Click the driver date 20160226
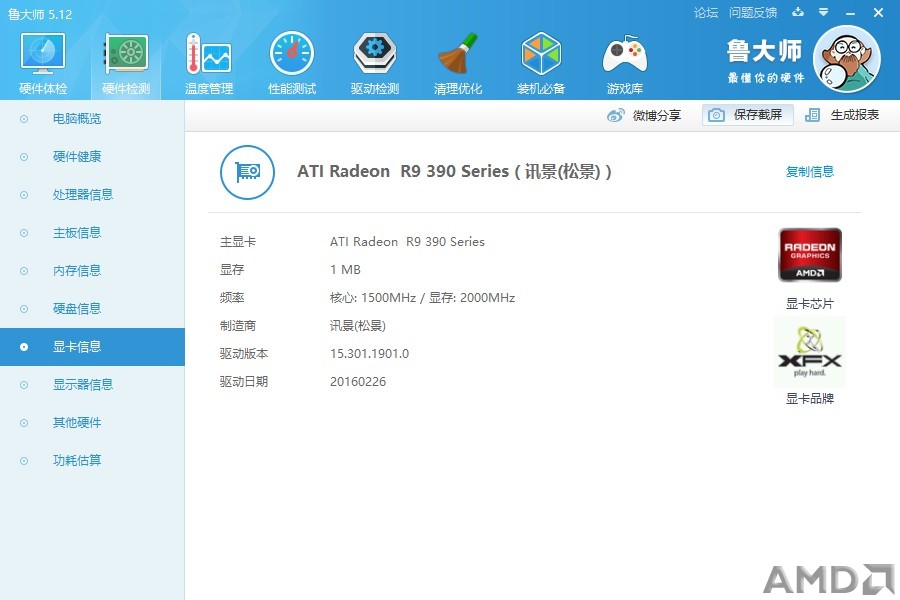This screenshot has height=600, width=900. pos(358,382)
